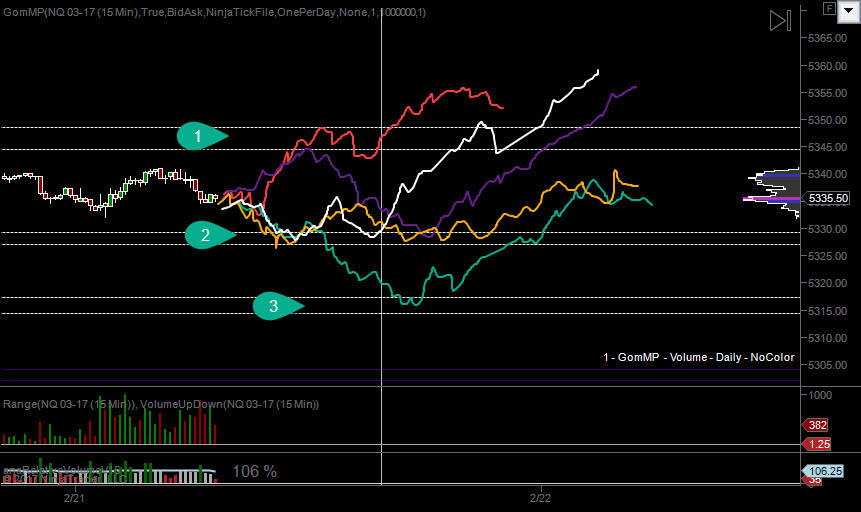Screen dimensions: 861x512
Task: Click the volume profile histogram near 5340
Action: click(773, 192)
